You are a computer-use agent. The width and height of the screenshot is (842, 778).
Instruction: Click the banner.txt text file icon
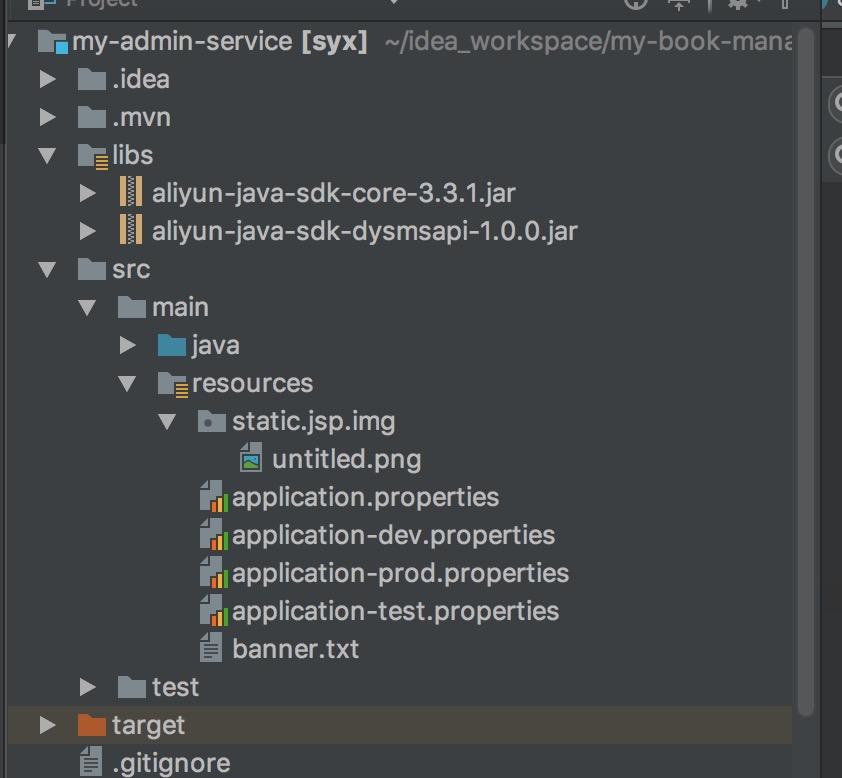[x=211, y=649]
